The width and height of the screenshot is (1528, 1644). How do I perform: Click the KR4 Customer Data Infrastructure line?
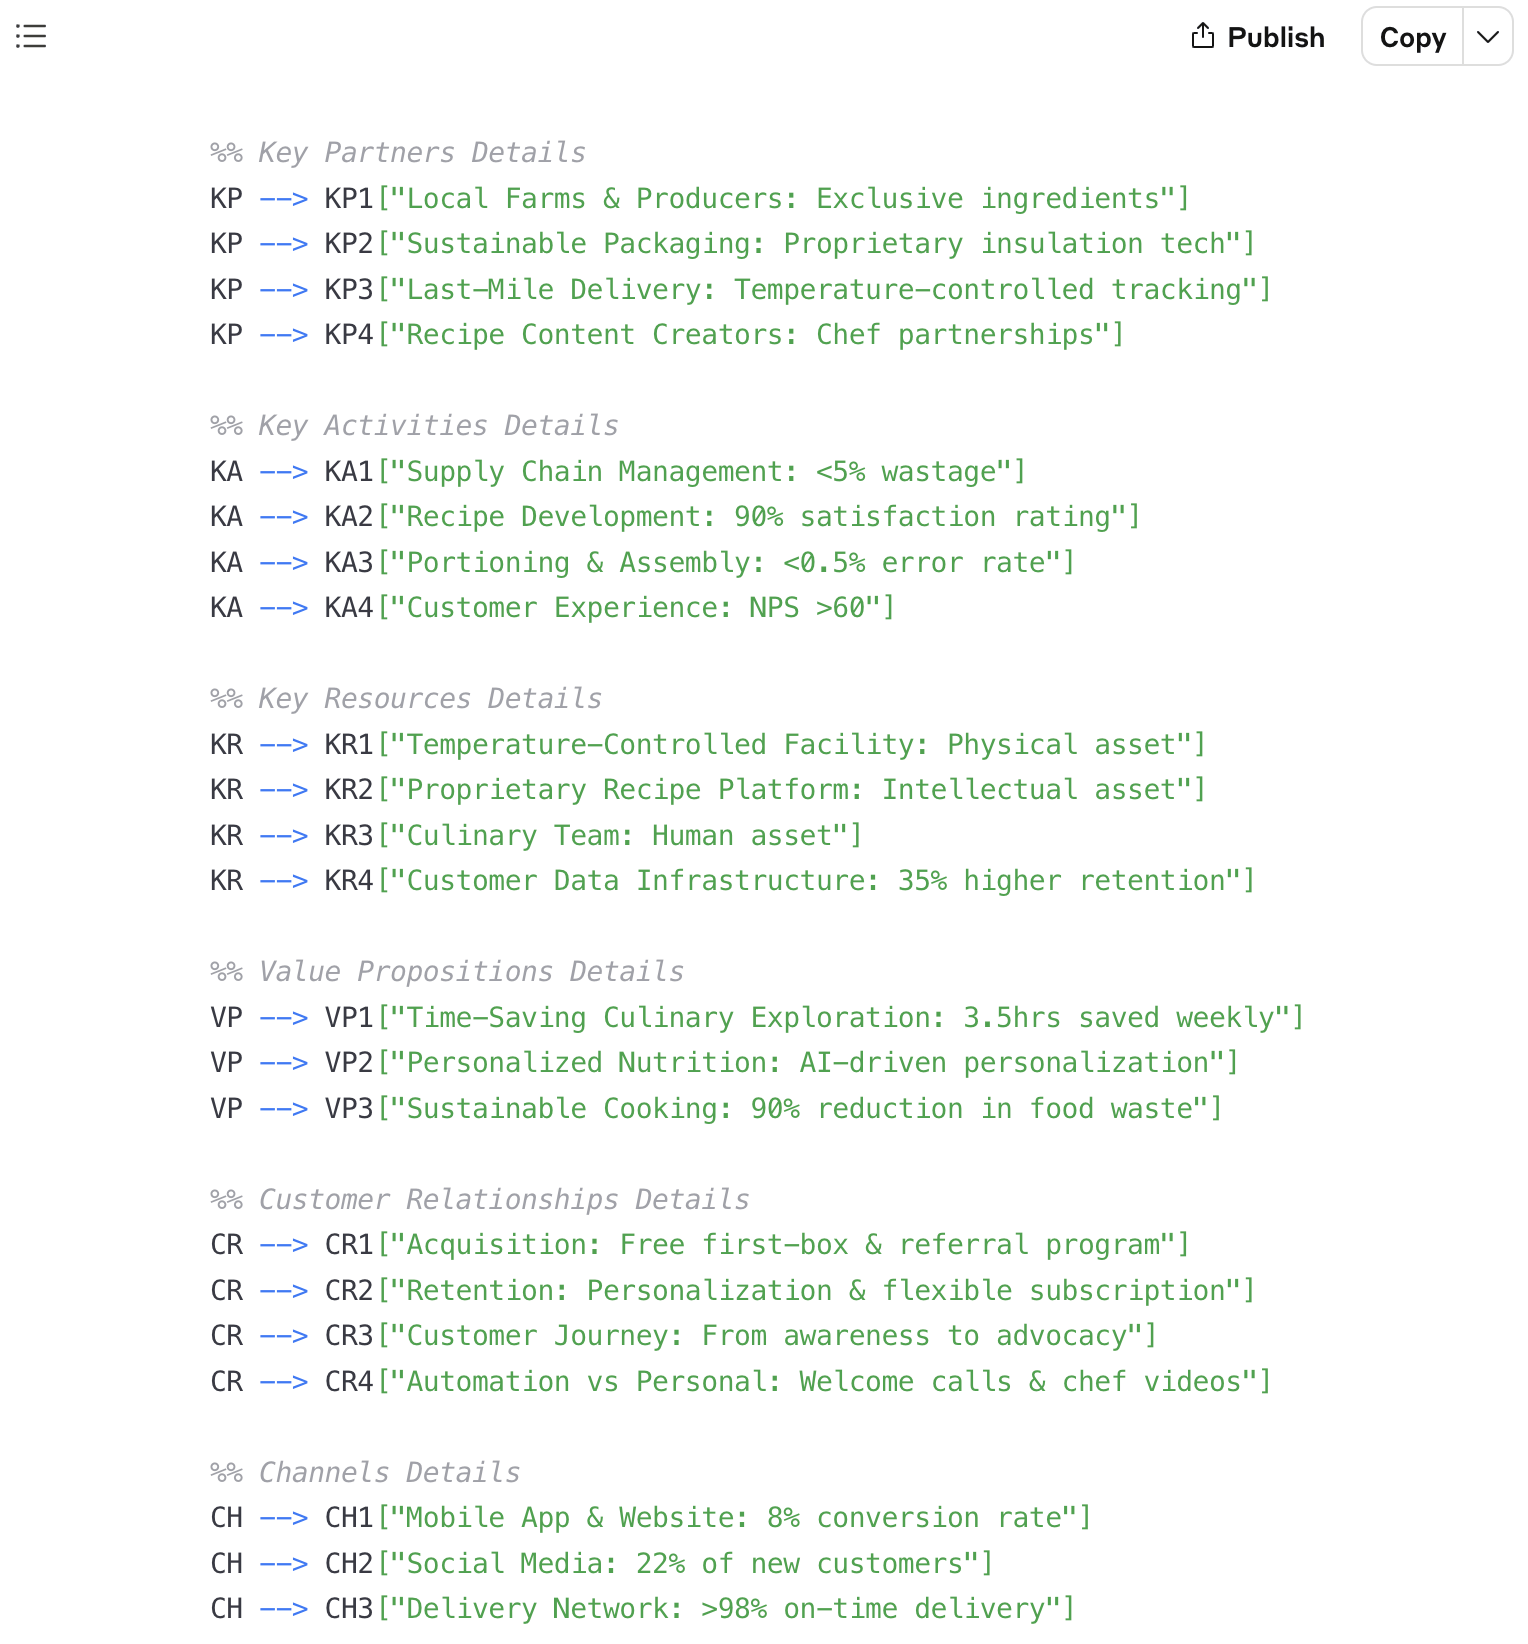click(x=732, y=880)
